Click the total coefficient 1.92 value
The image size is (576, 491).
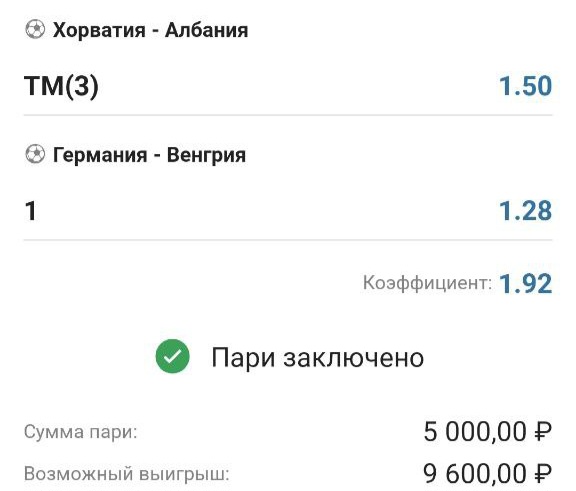pyautogui.click(x=525, y=284)
